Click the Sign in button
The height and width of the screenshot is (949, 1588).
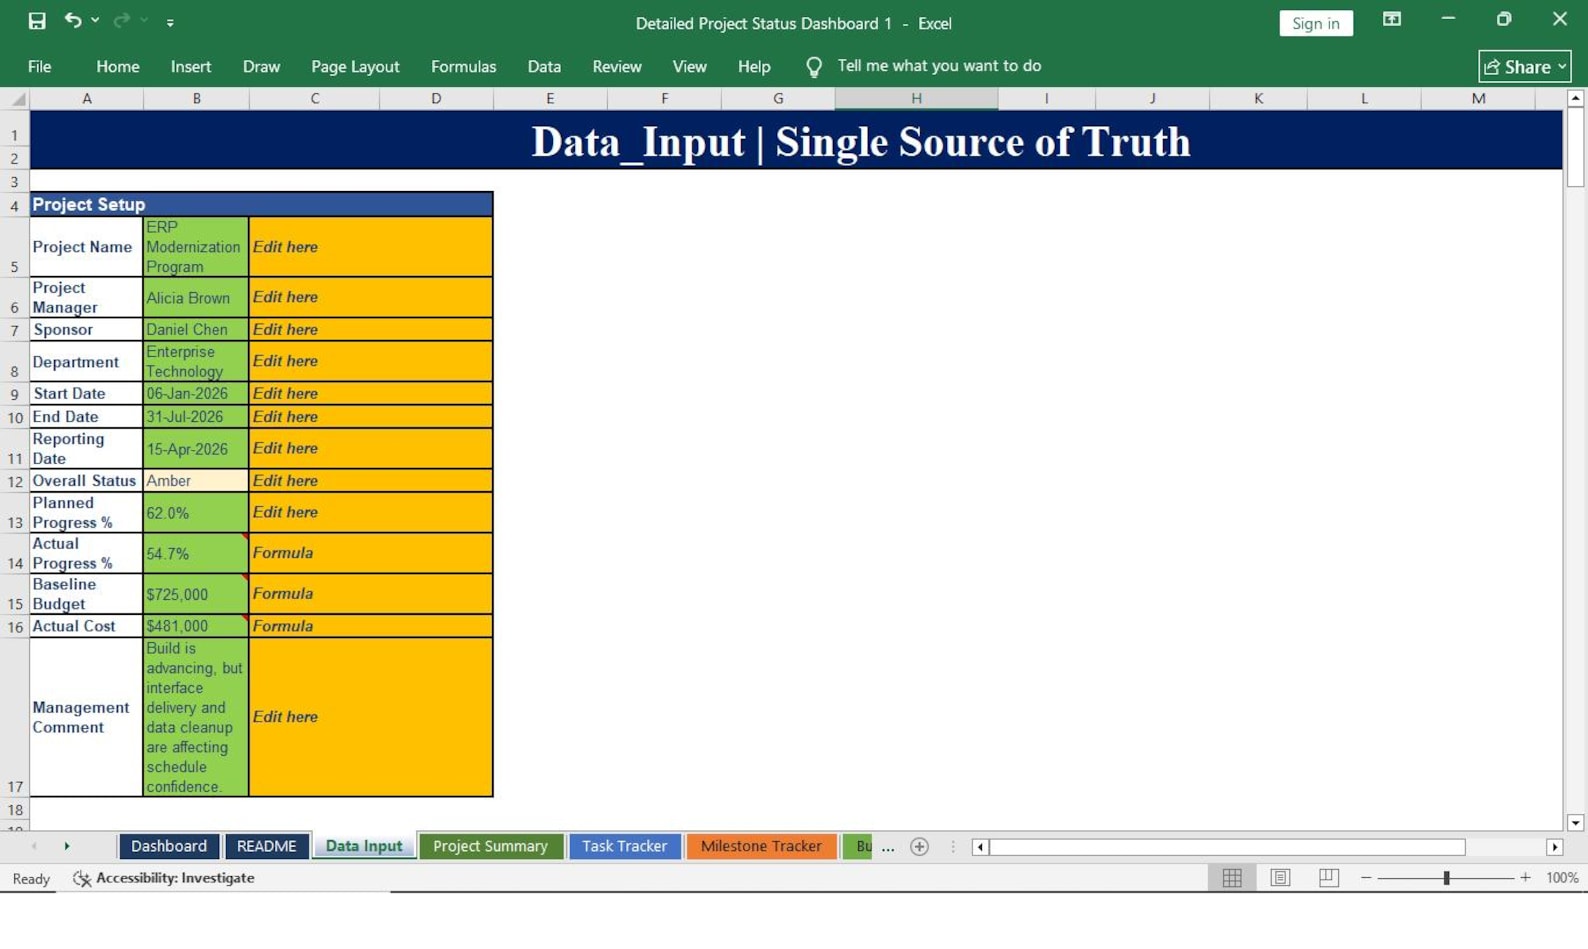point(1315,23)
